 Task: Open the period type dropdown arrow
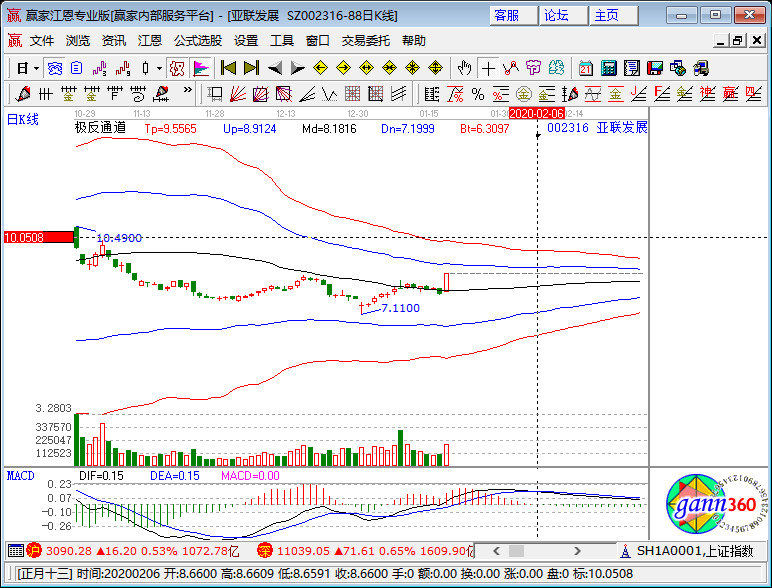pyautogui.click(x=37, y=68)
